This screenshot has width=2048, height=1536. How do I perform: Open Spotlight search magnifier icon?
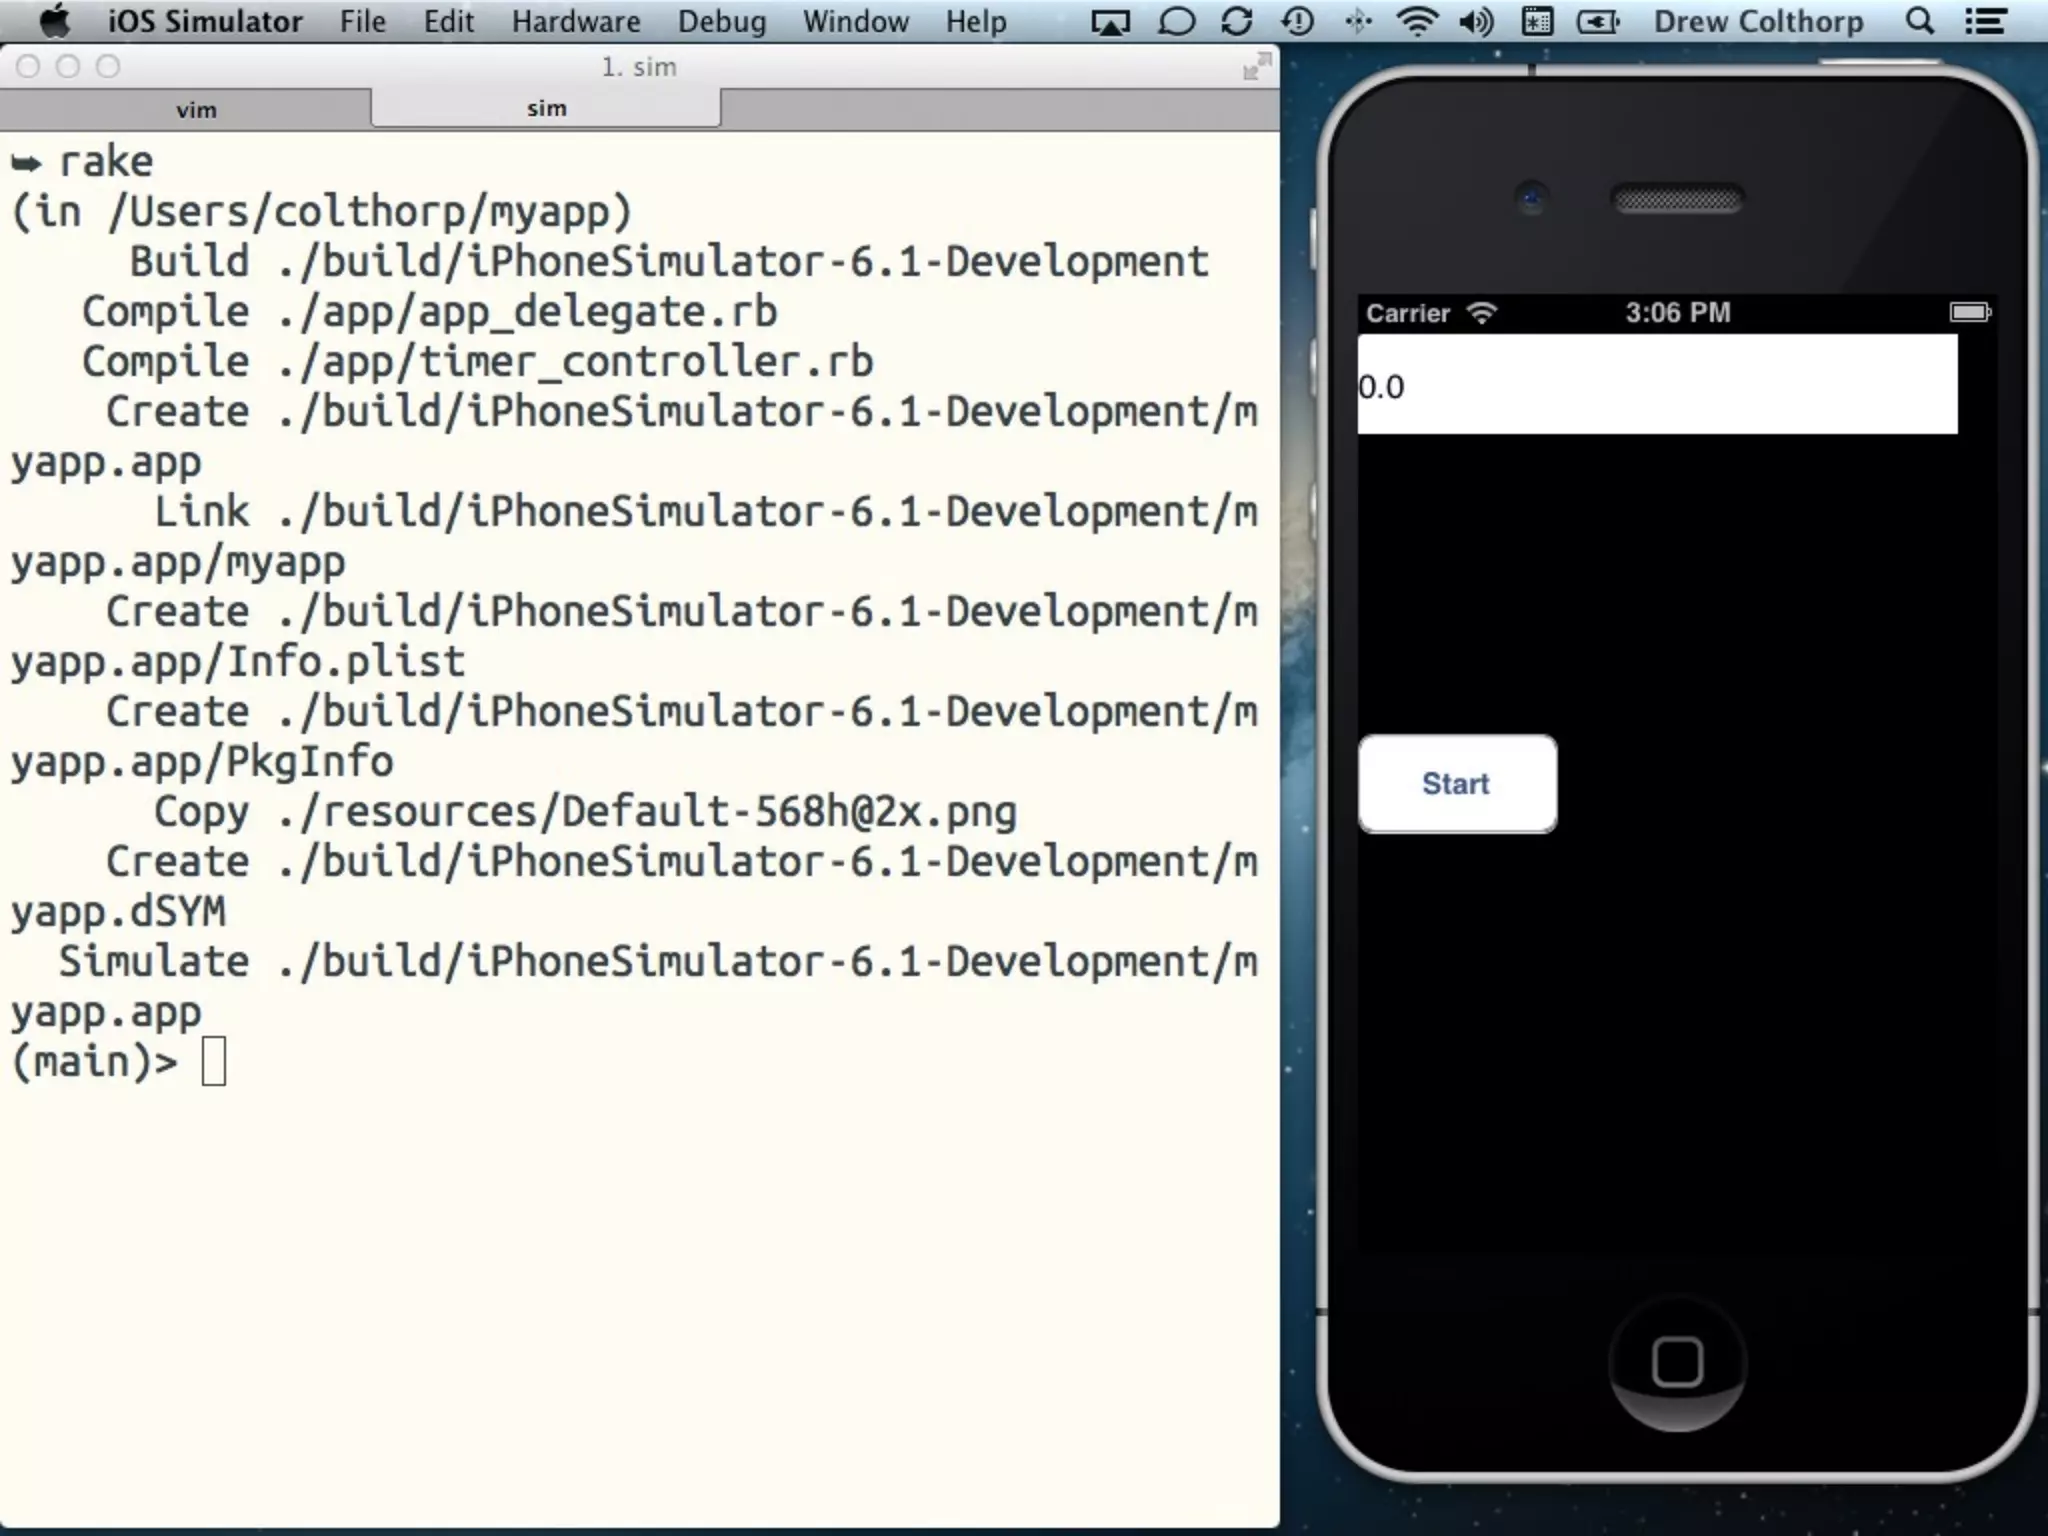pos(1919,21)
